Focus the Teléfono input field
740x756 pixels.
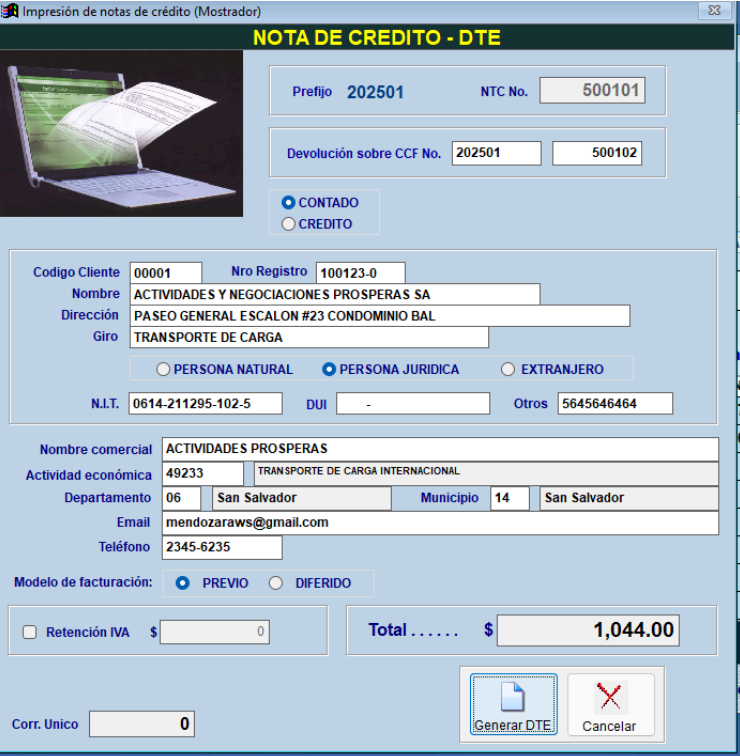point(222,547)
